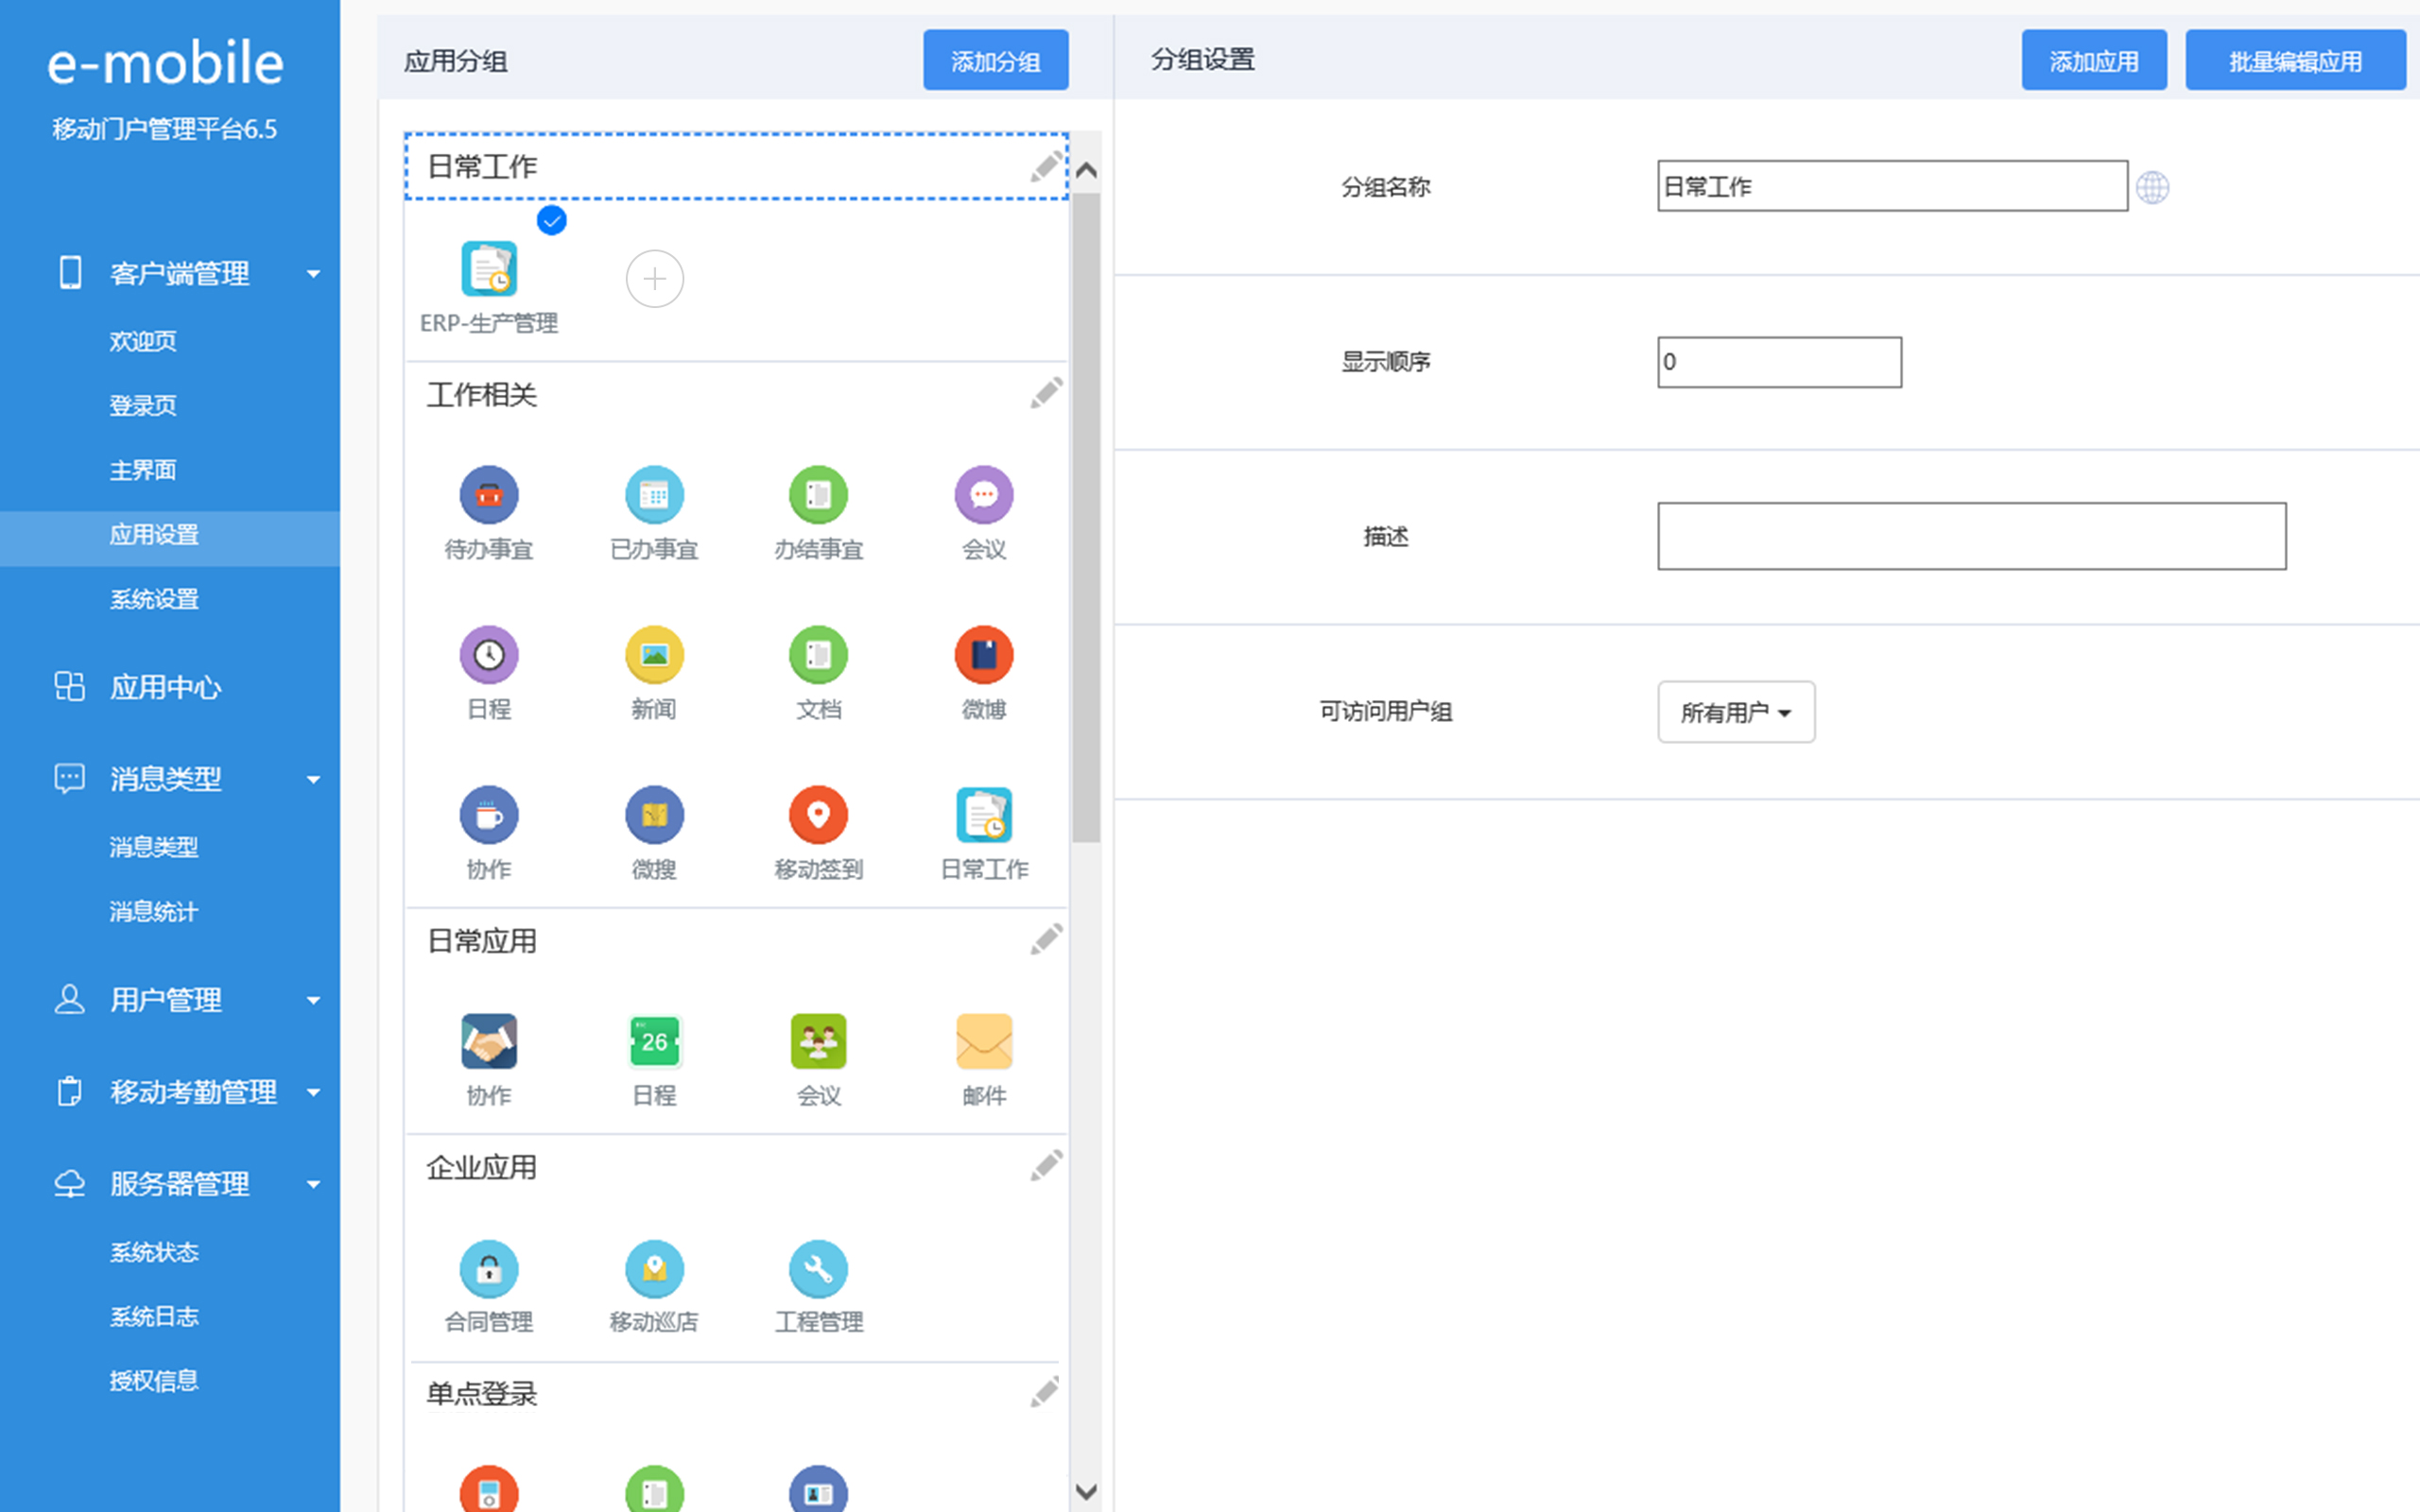Image resolution: width=2420 pixels, height=1512 pixels.
Task: Click the e-mobile logo
Action: tap(166, 63)
